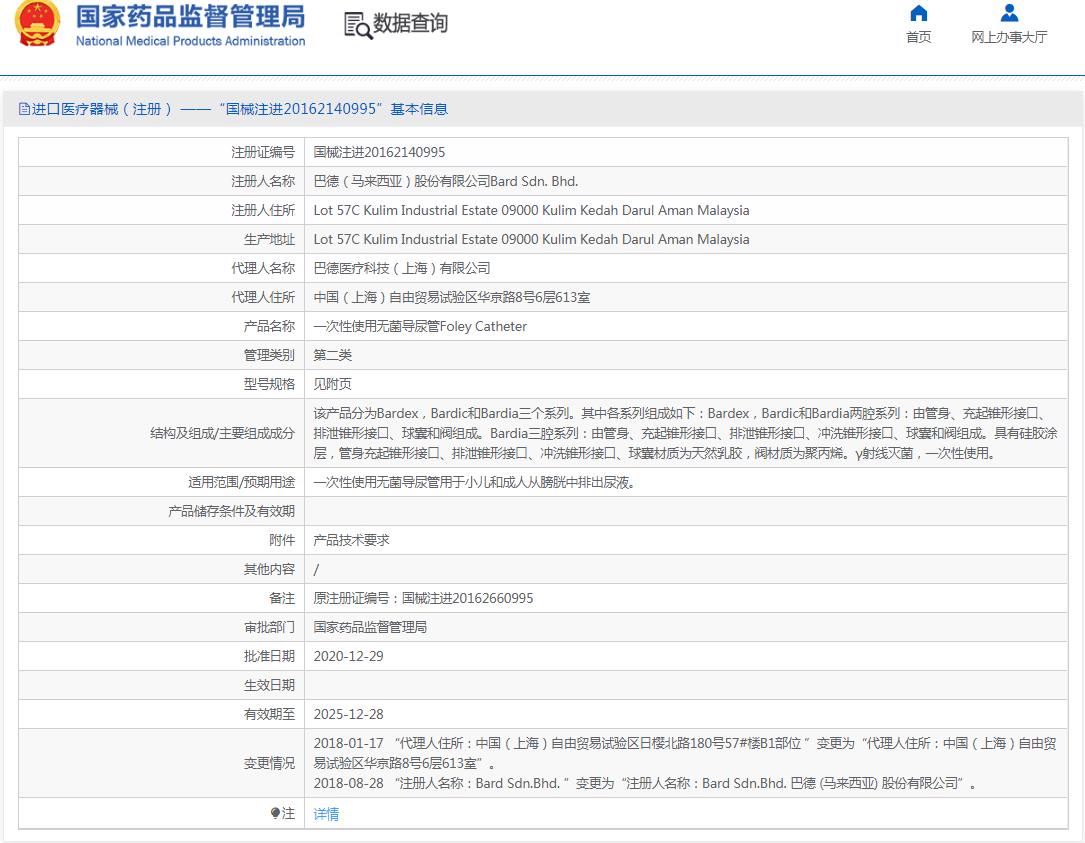This screenshot has width=1085, height=843.
Task: Select product name Foley Catheter
Action: pos(420,327)
